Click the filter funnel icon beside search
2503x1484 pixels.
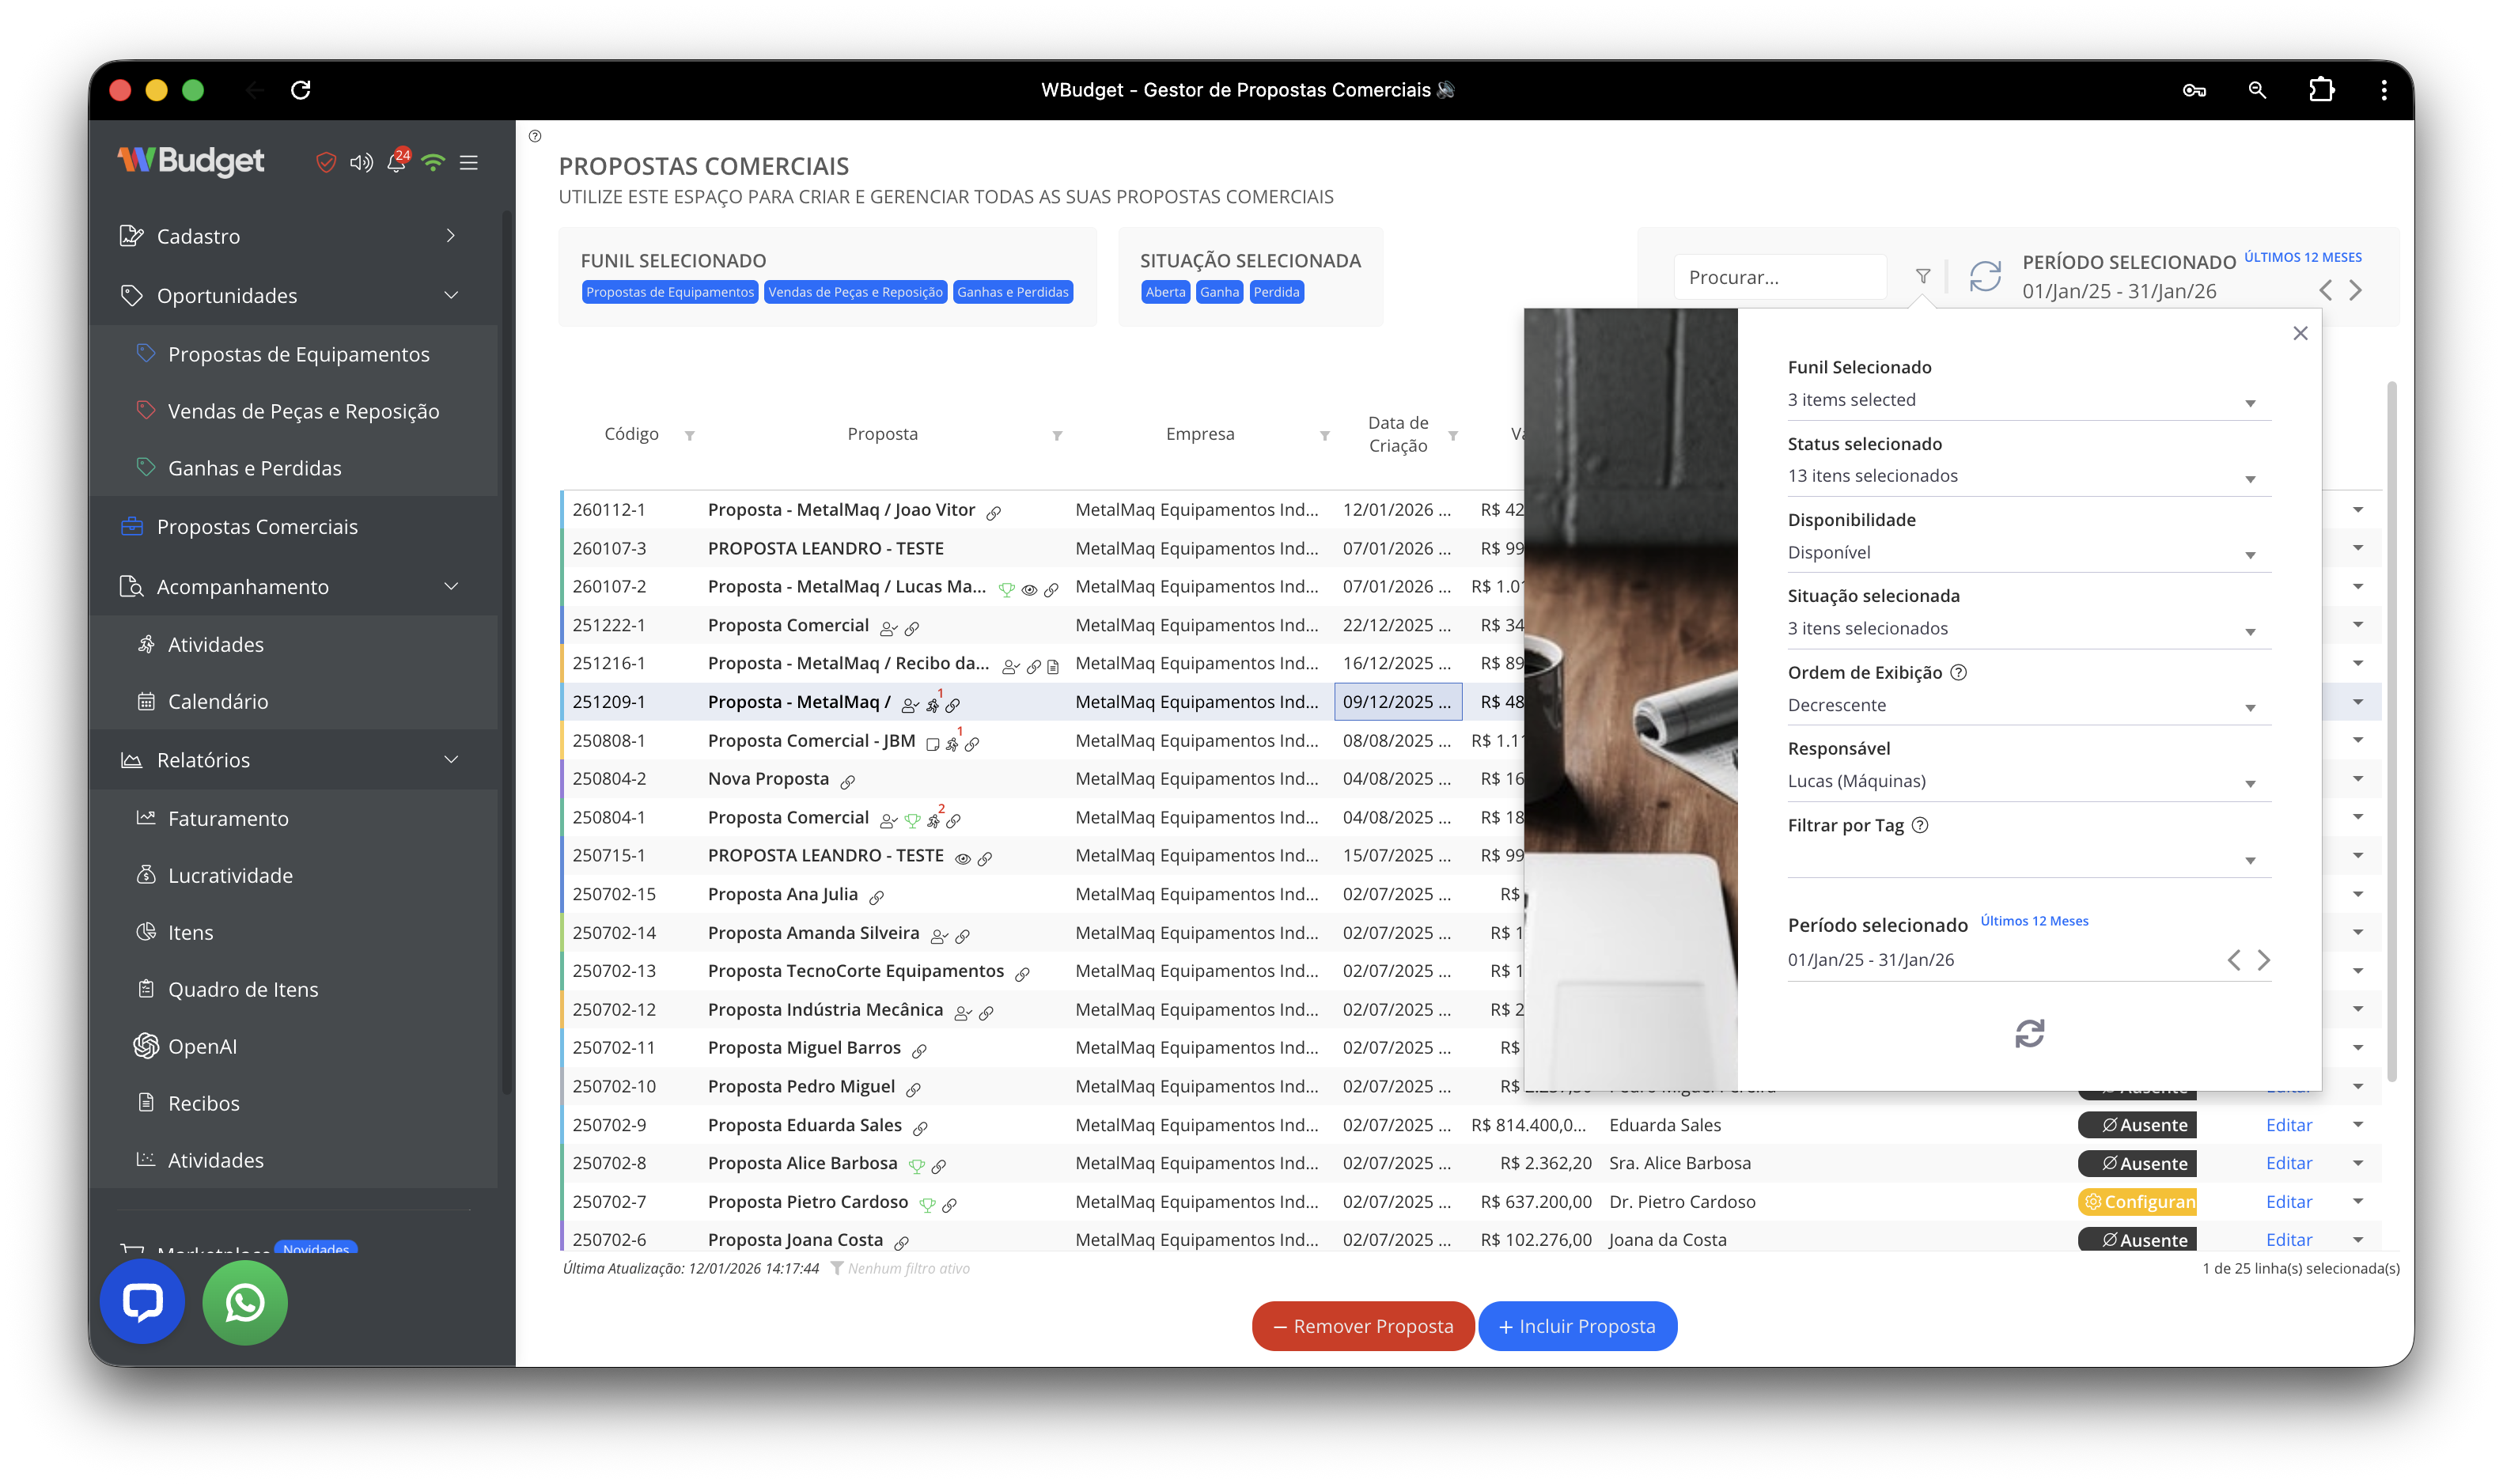[x=1922, y=276]
